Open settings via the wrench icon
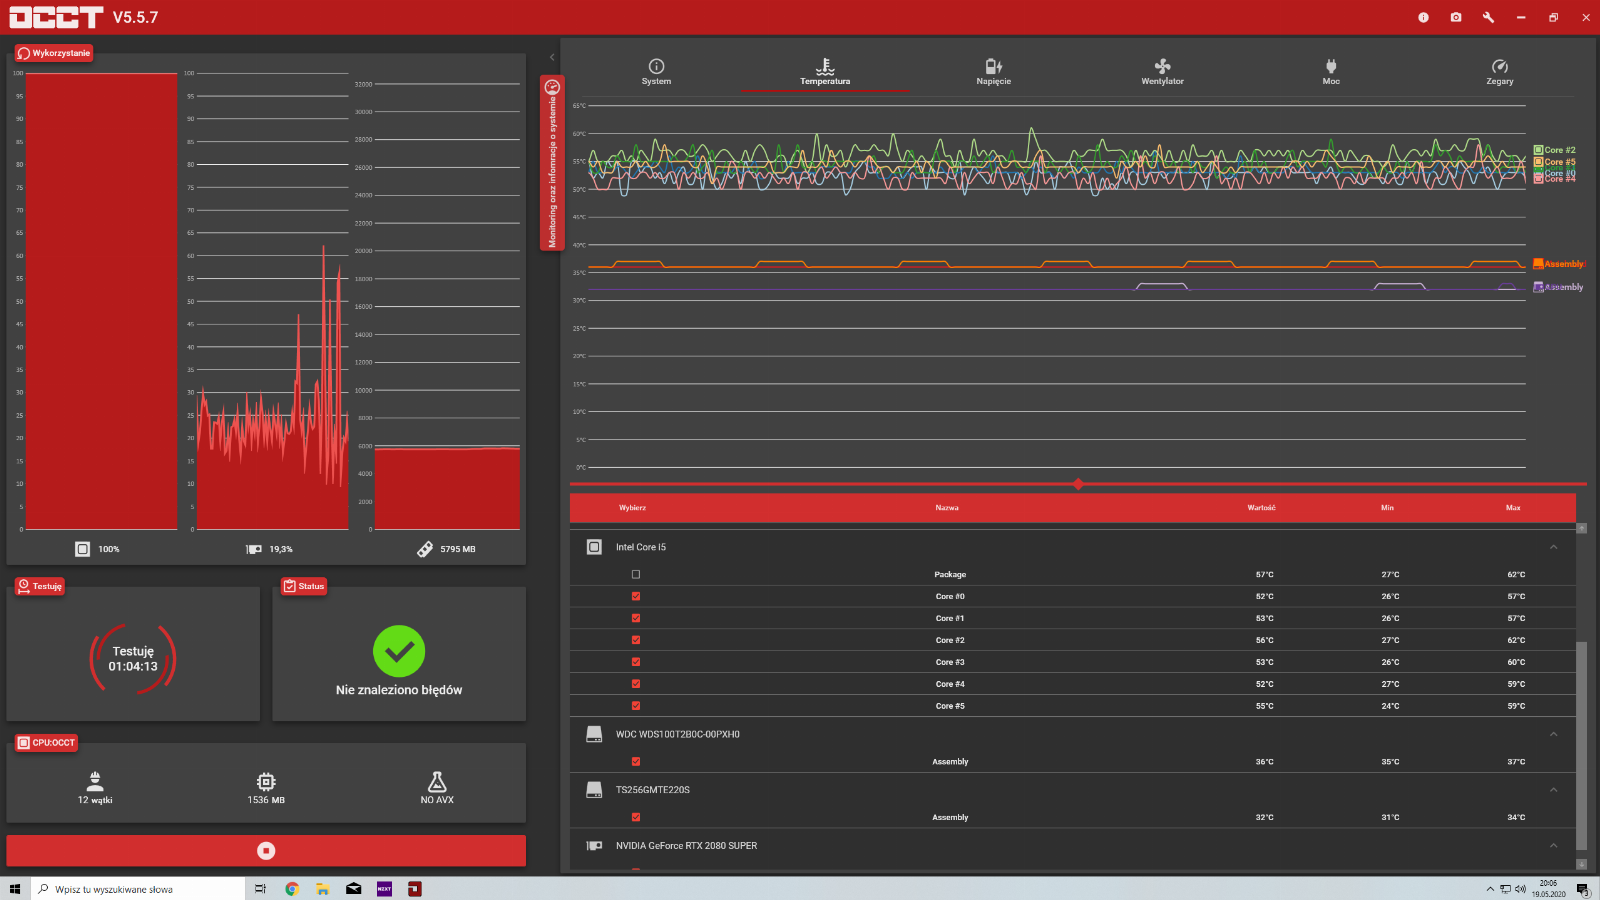The height and width of the screenshot is (900, 1600). click(1488, 17)
